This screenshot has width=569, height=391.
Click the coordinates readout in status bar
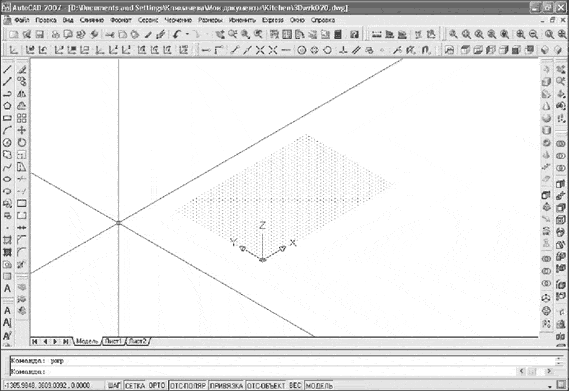pyautogui.click(x=47, y=385)
